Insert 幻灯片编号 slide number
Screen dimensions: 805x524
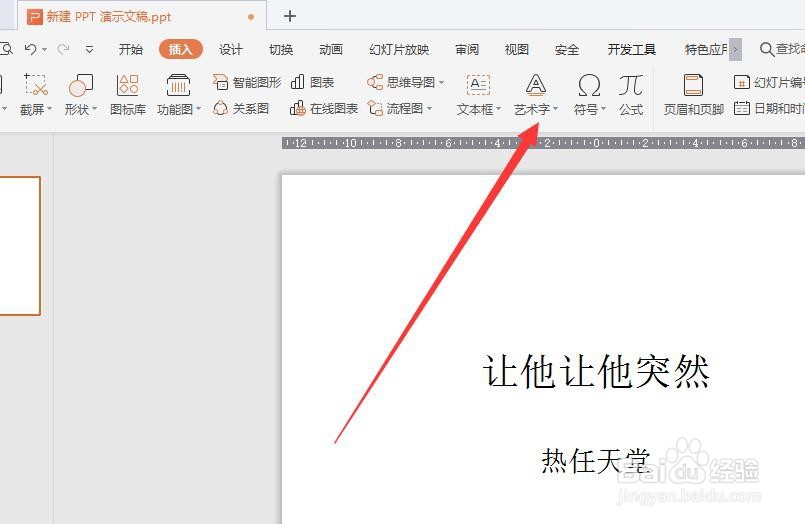click(x=769, y=82)
